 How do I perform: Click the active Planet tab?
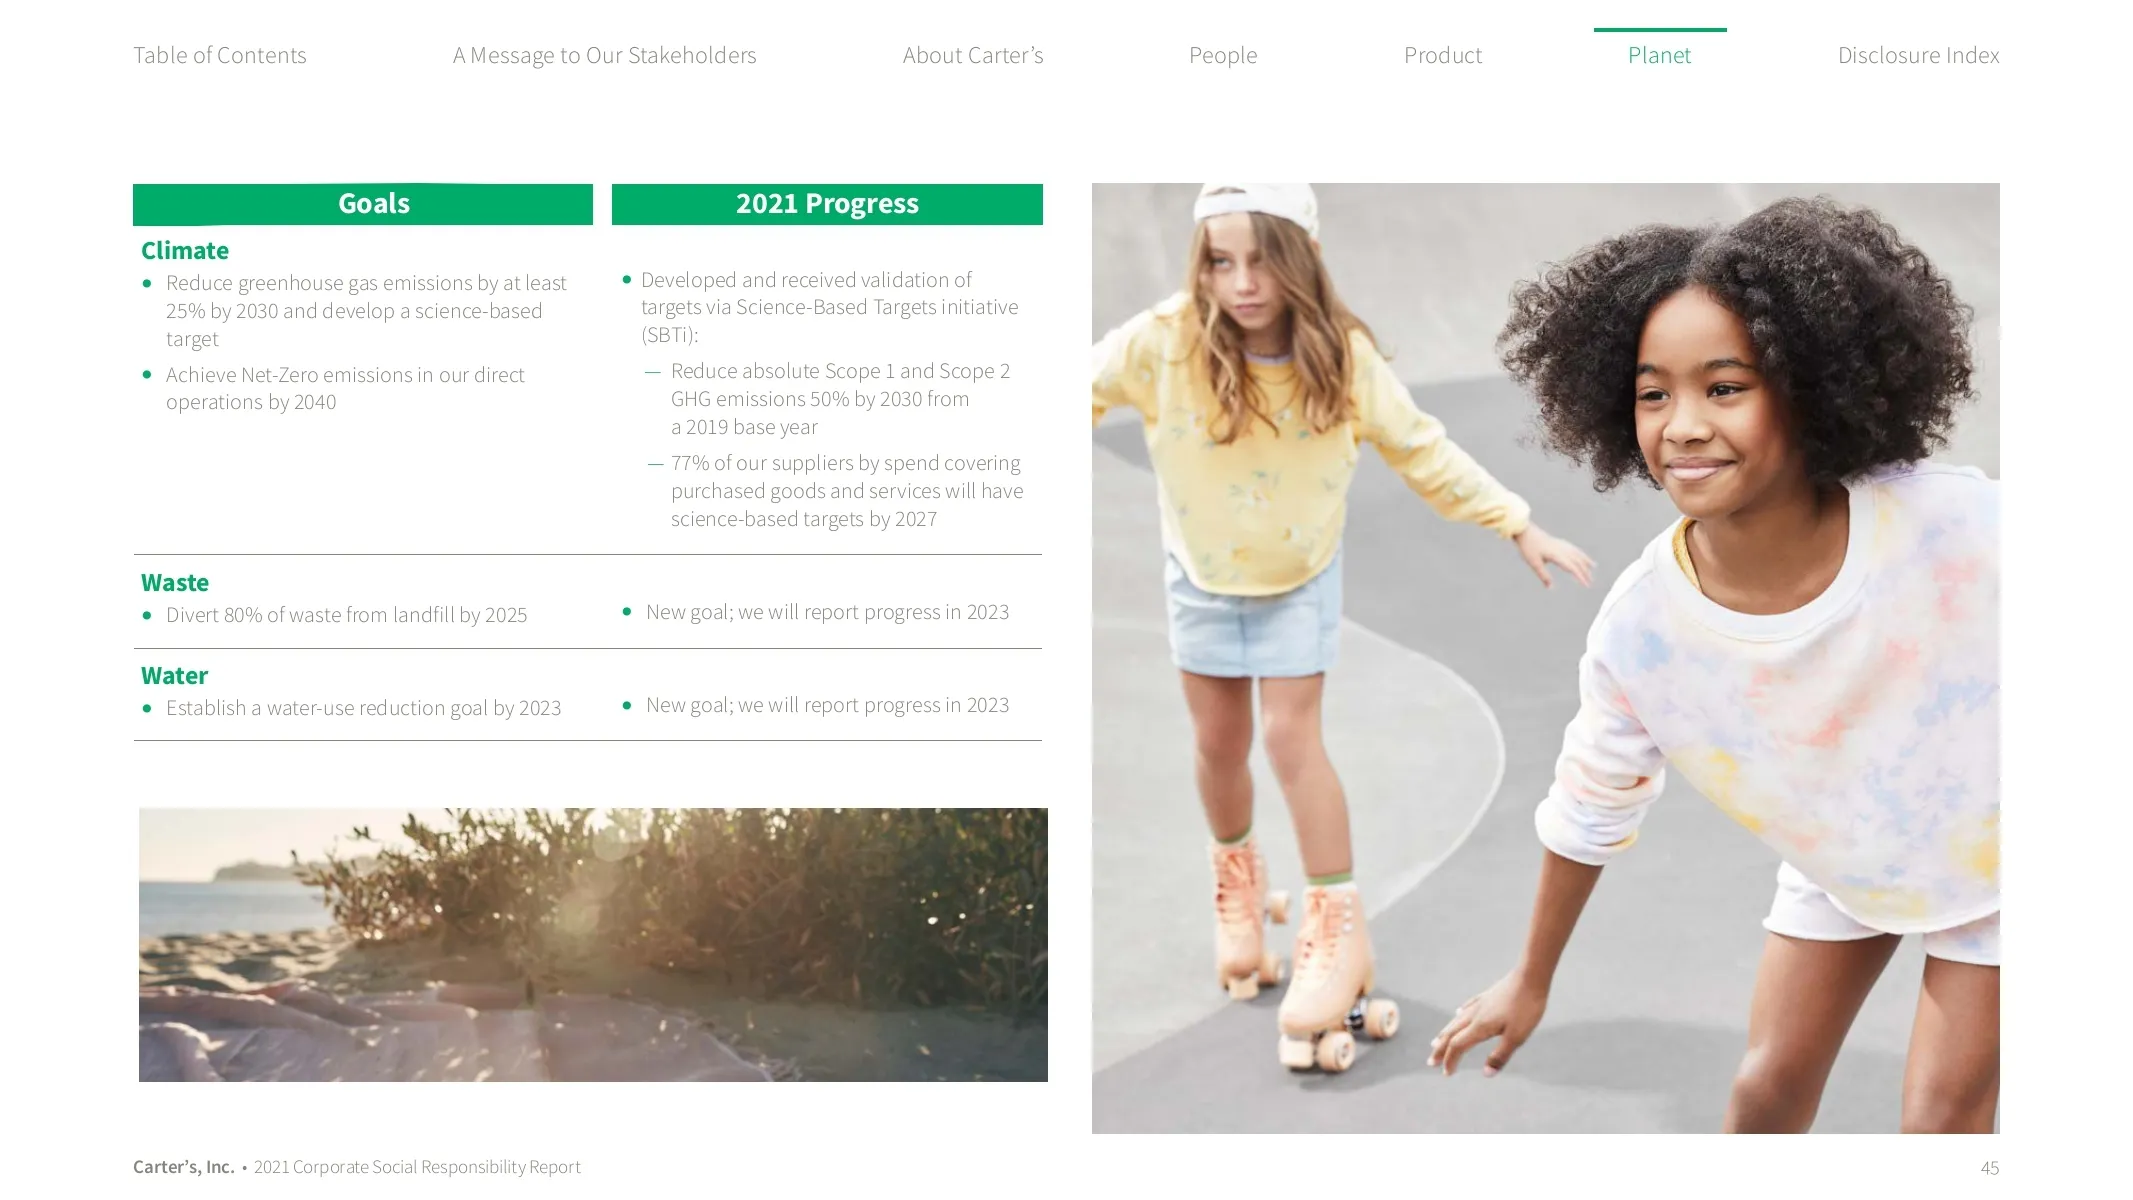[1659, 55]
